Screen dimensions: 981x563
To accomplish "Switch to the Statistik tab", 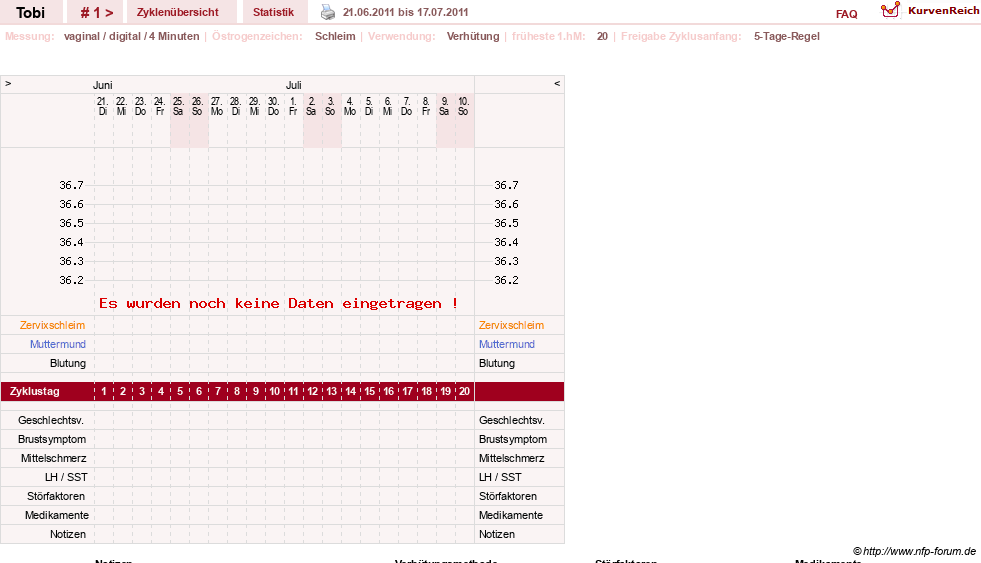I will 273,12.
